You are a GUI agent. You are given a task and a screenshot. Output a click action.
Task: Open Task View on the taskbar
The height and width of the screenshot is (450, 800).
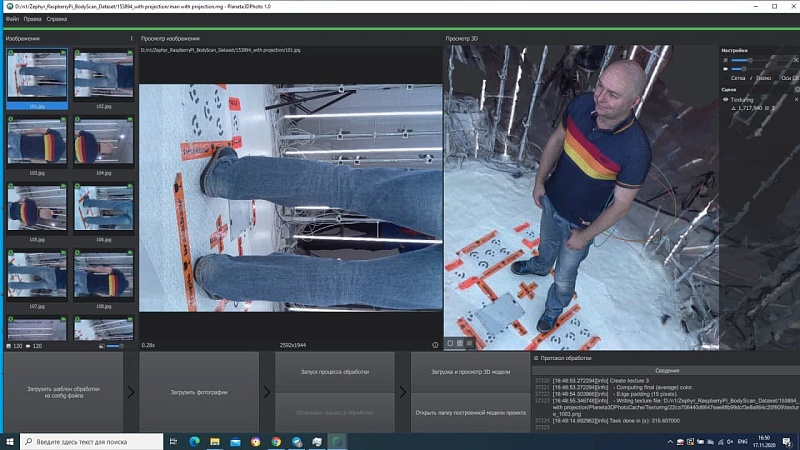pyautogui.click(x=173, y=441)
